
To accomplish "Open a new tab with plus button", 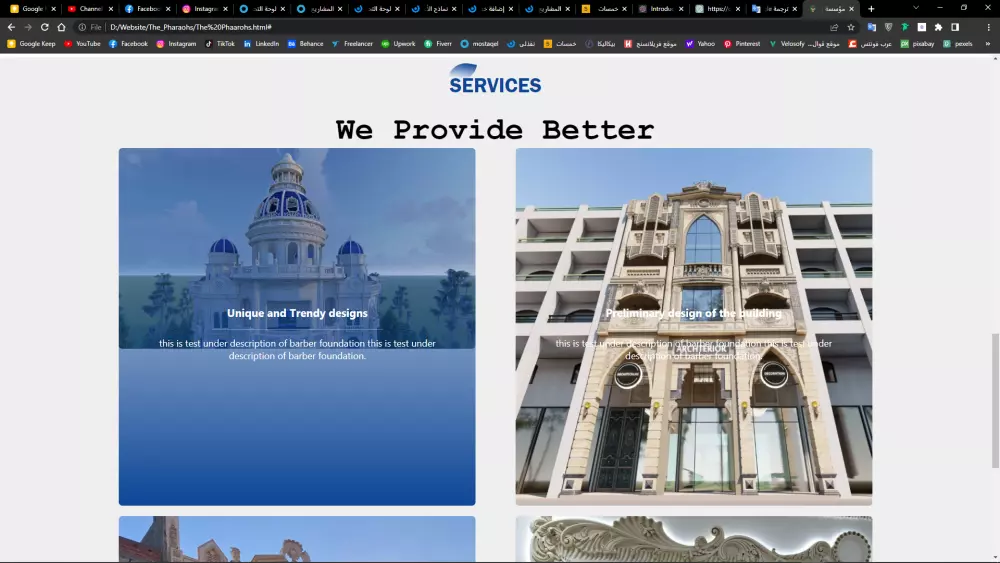I will click(871, 9).
